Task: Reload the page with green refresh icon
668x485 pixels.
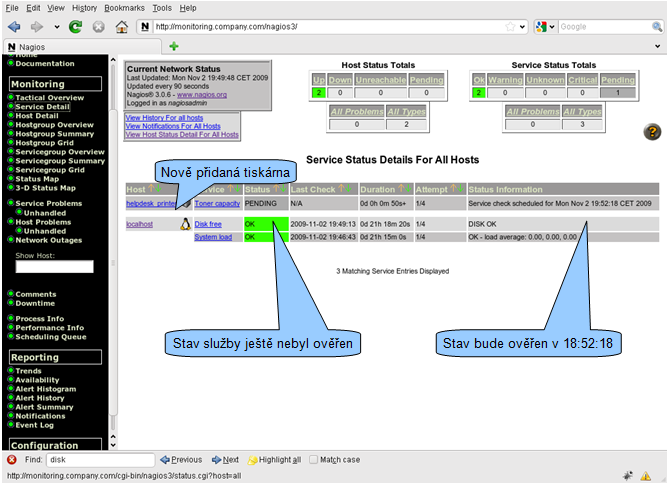Action: (x=75, y=27)
